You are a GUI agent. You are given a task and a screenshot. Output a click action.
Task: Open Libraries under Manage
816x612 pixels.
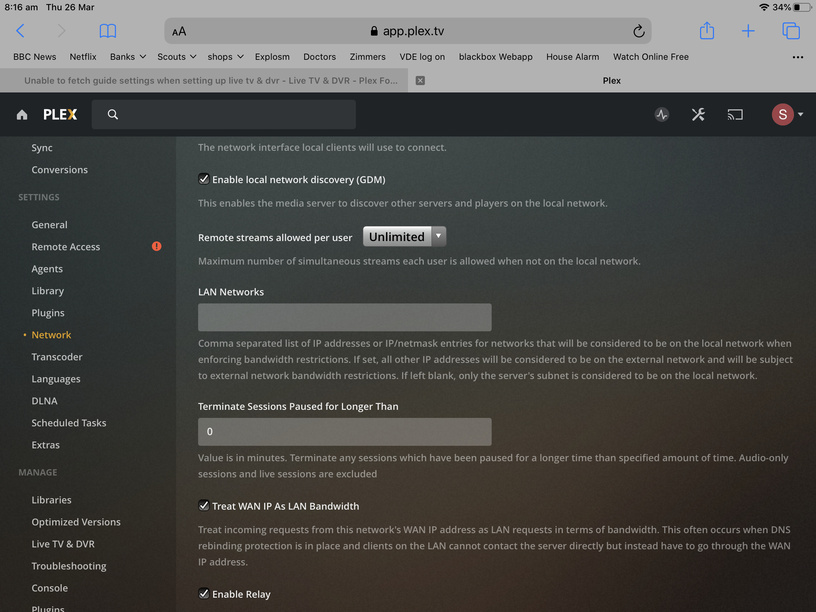pos(51,500)
